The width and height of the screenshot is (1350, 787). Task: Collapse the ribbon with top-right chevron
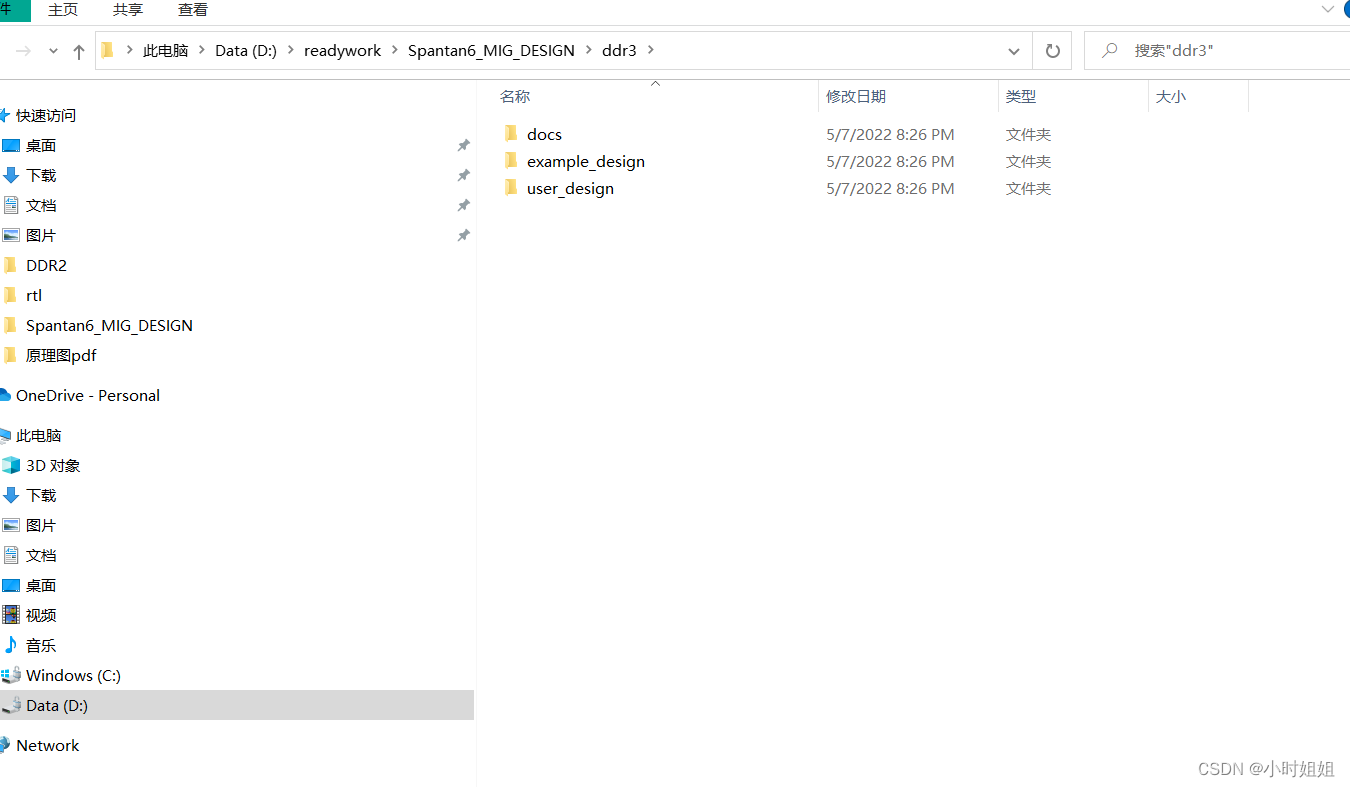click(x=1327, y=9)
